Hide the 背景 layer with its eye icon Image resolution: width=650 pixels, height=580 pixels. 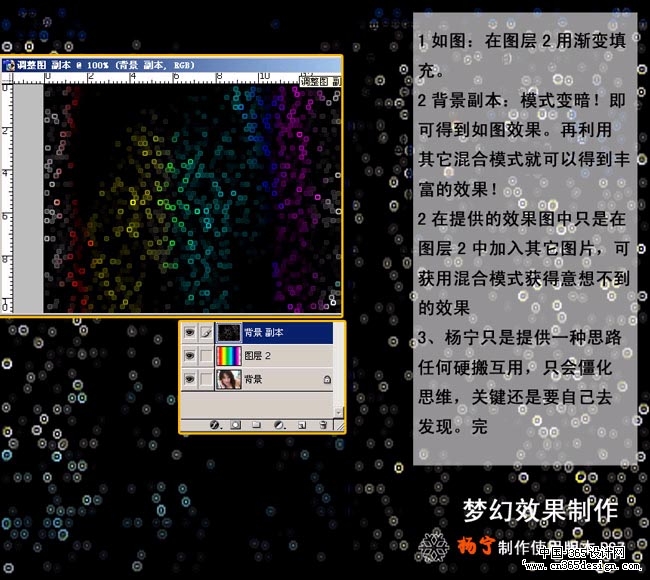190,379
